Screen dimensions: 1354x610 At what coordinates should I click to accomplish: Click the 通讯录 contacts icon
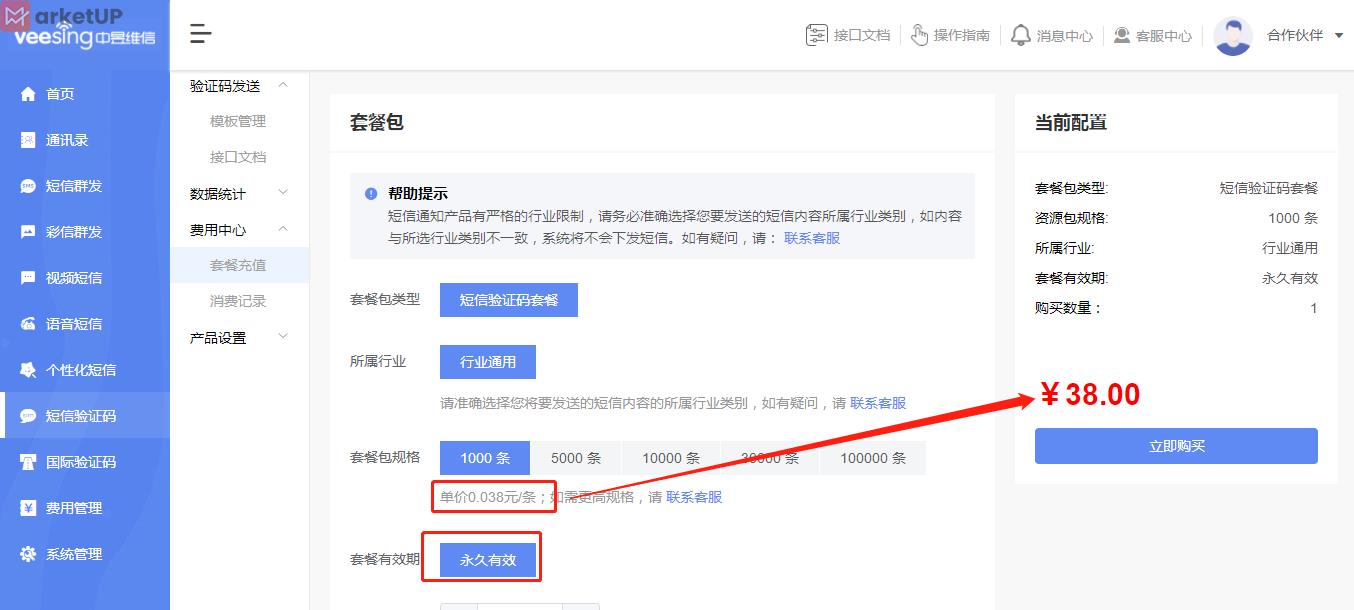tap(28, 140)
